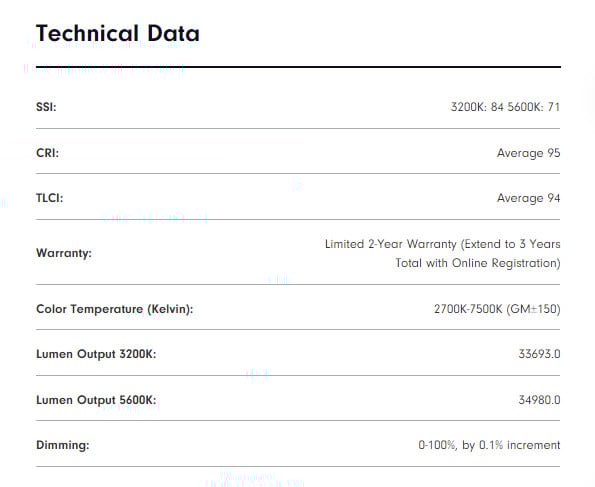
Task: Select the SSI label
Action: tap(46, 107)
